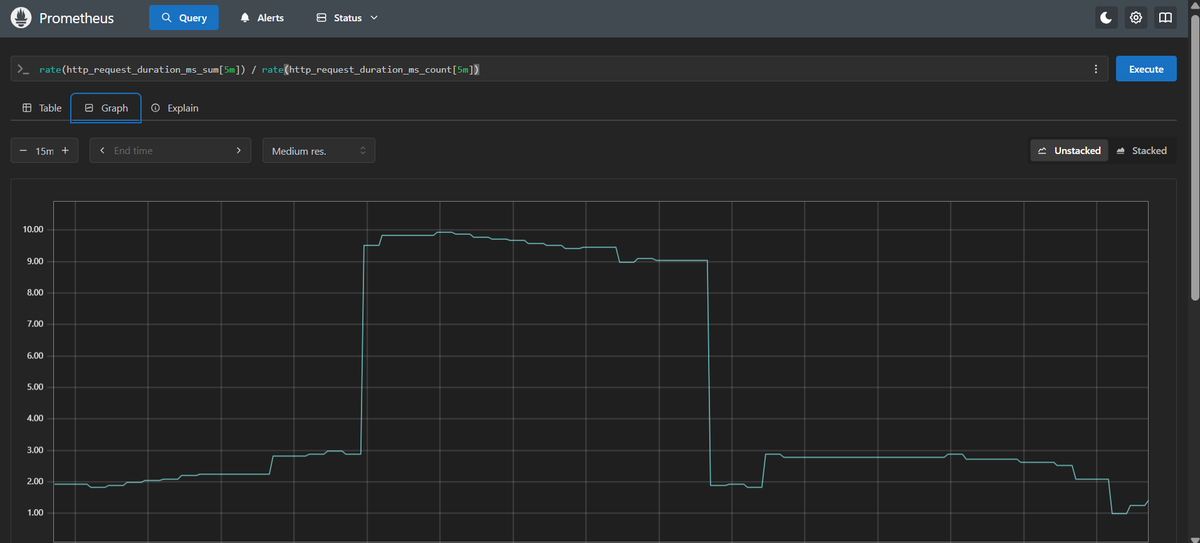Image resolution: width=1200 pixels, height=543 pixels.
Task: Open the Query page
Action: point(184,18)
